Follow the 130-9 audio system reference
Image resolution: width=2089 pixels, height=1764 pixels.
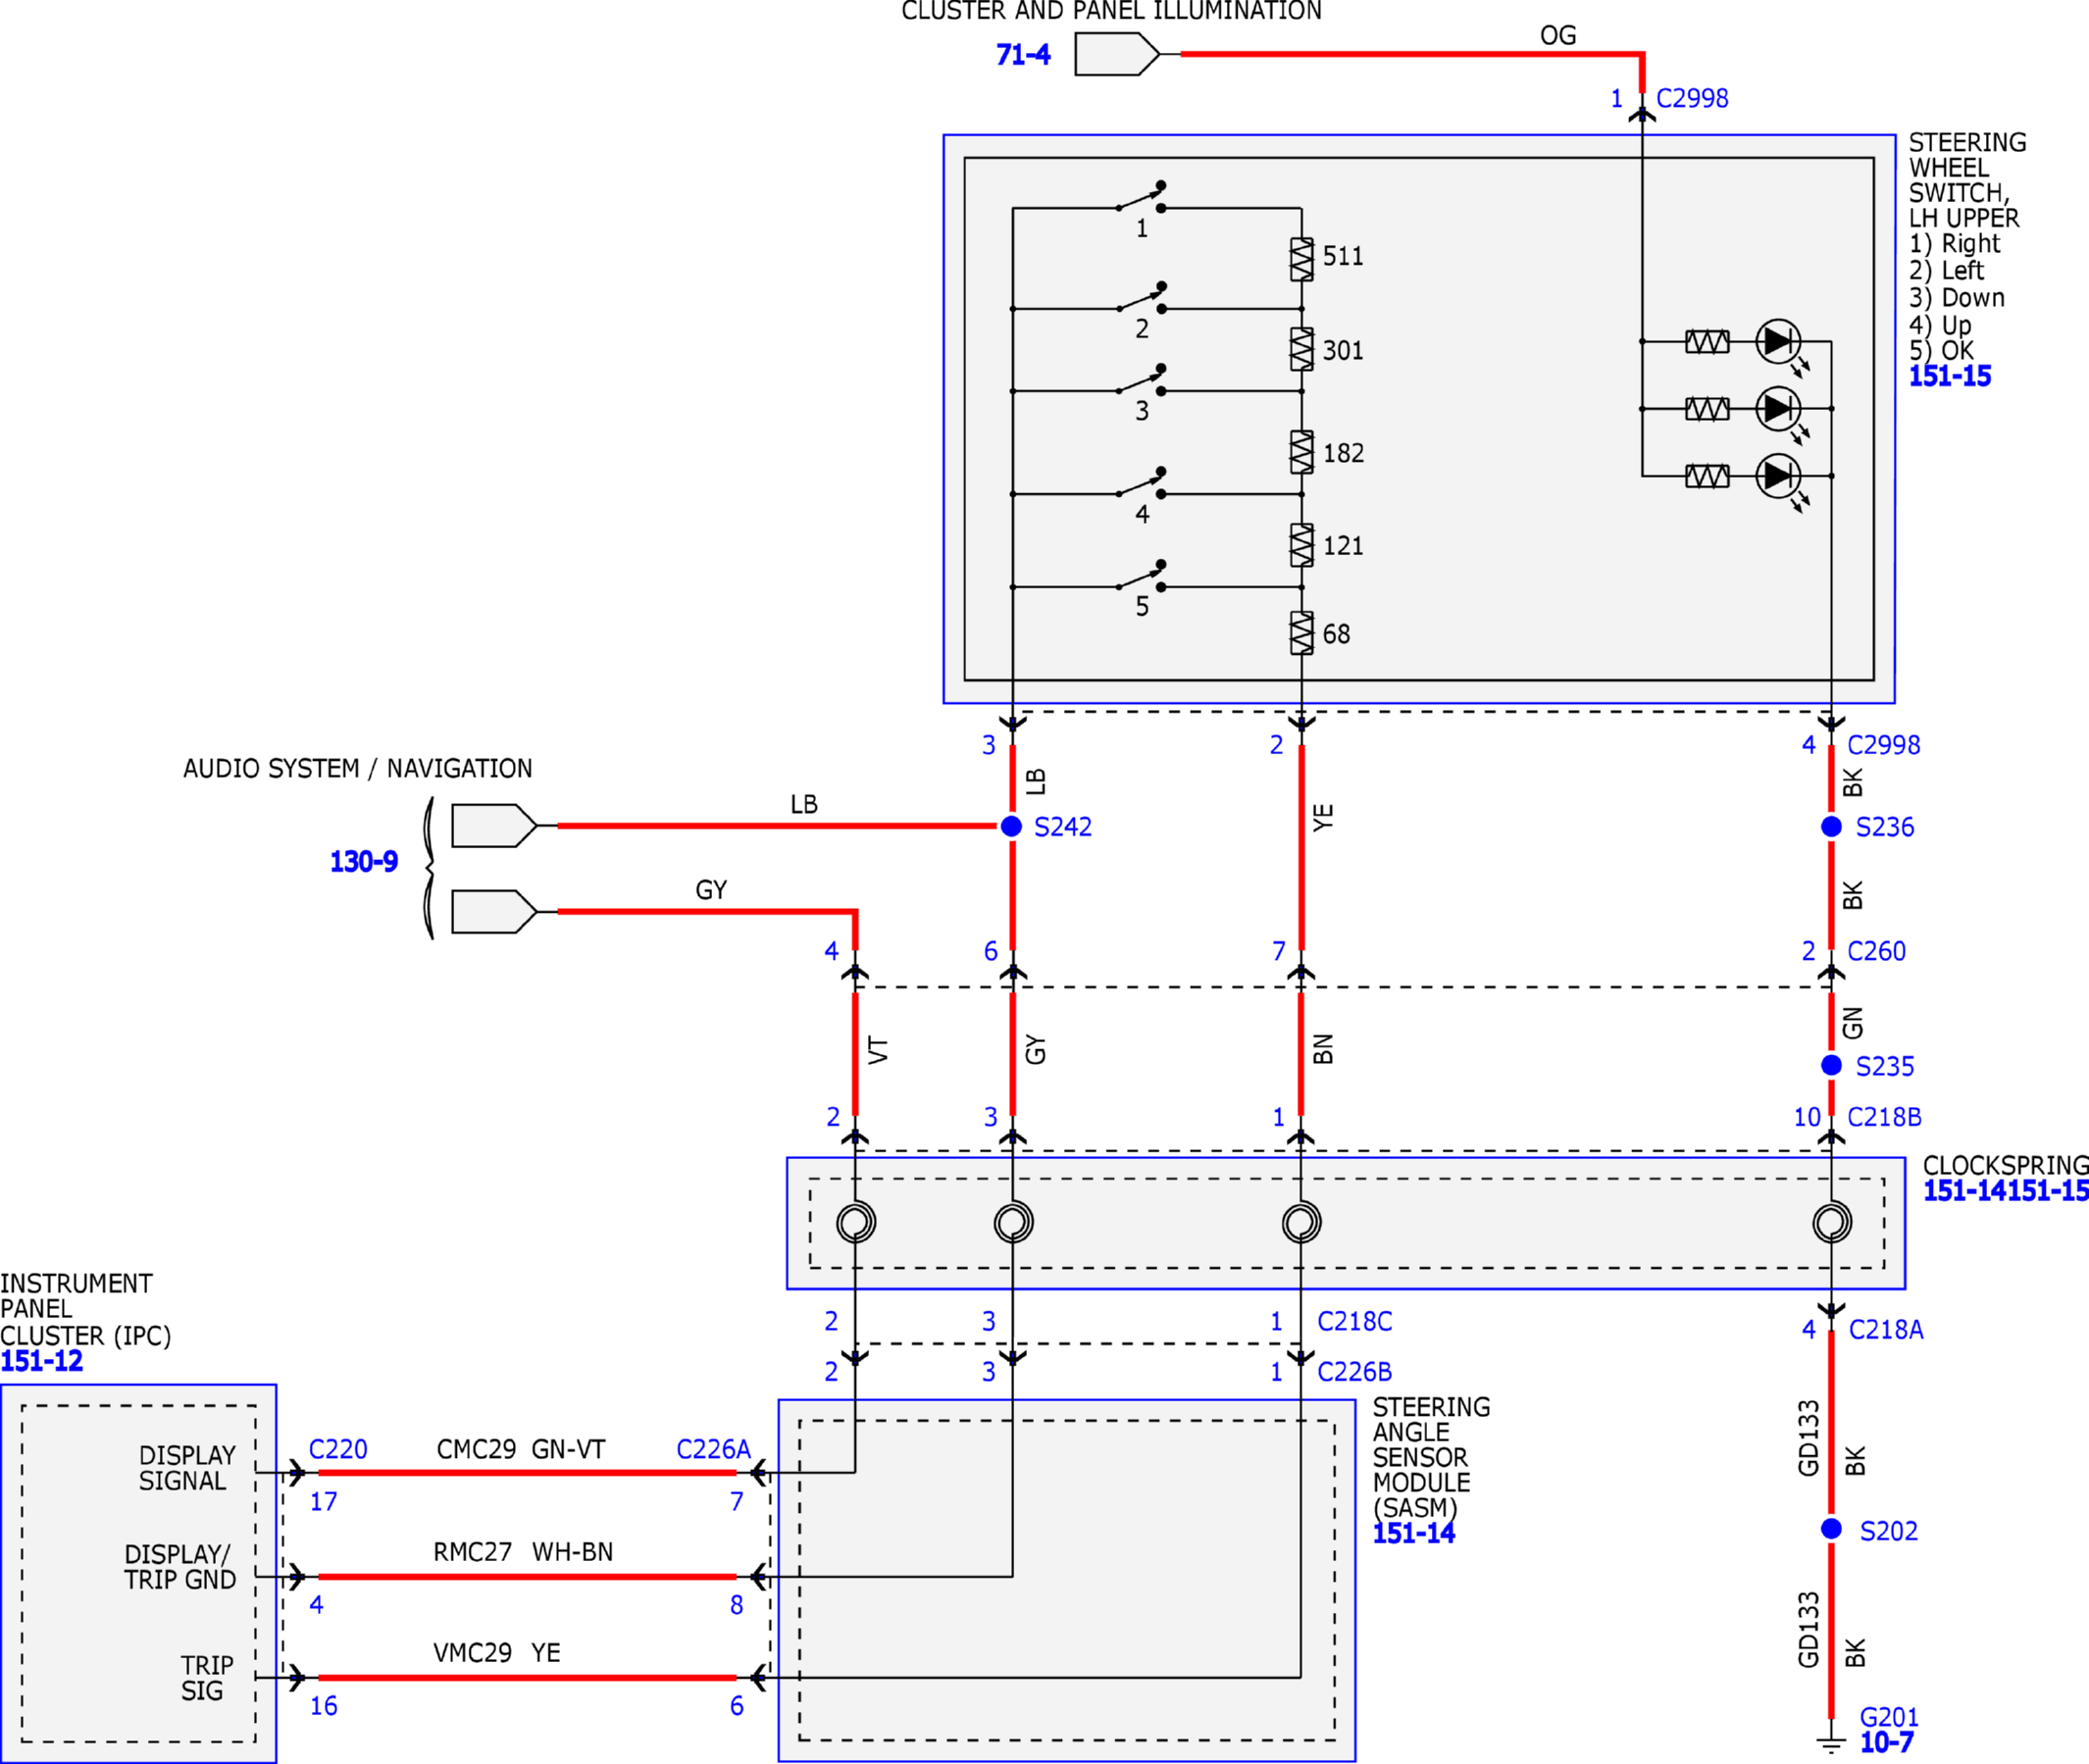(364, 861)
